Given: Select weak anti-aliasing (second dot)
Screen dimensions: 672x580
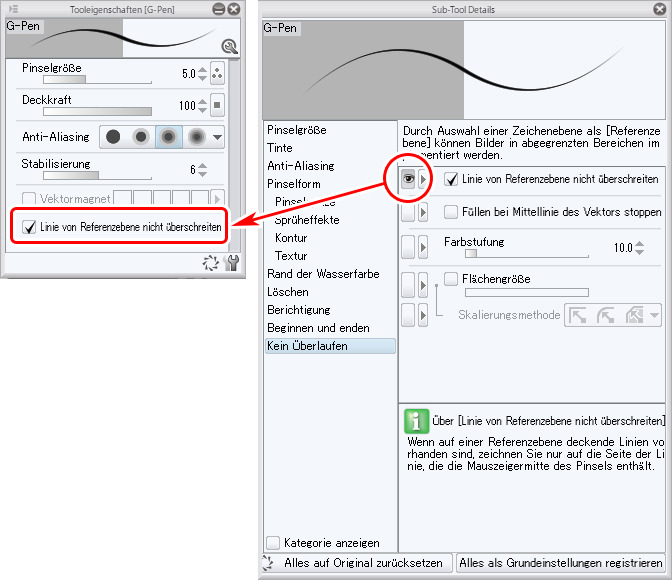Looking at the screenshot, I should [141, 137].
